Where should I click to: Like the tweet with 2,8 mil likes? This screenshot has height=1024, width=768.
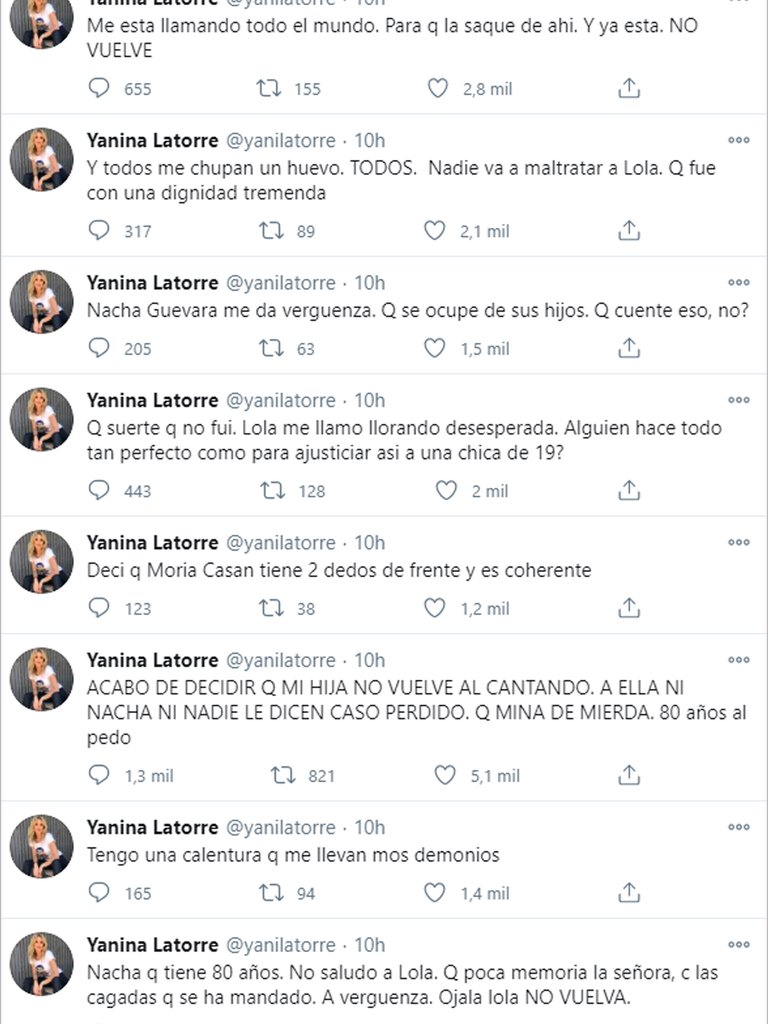point(437,89)
